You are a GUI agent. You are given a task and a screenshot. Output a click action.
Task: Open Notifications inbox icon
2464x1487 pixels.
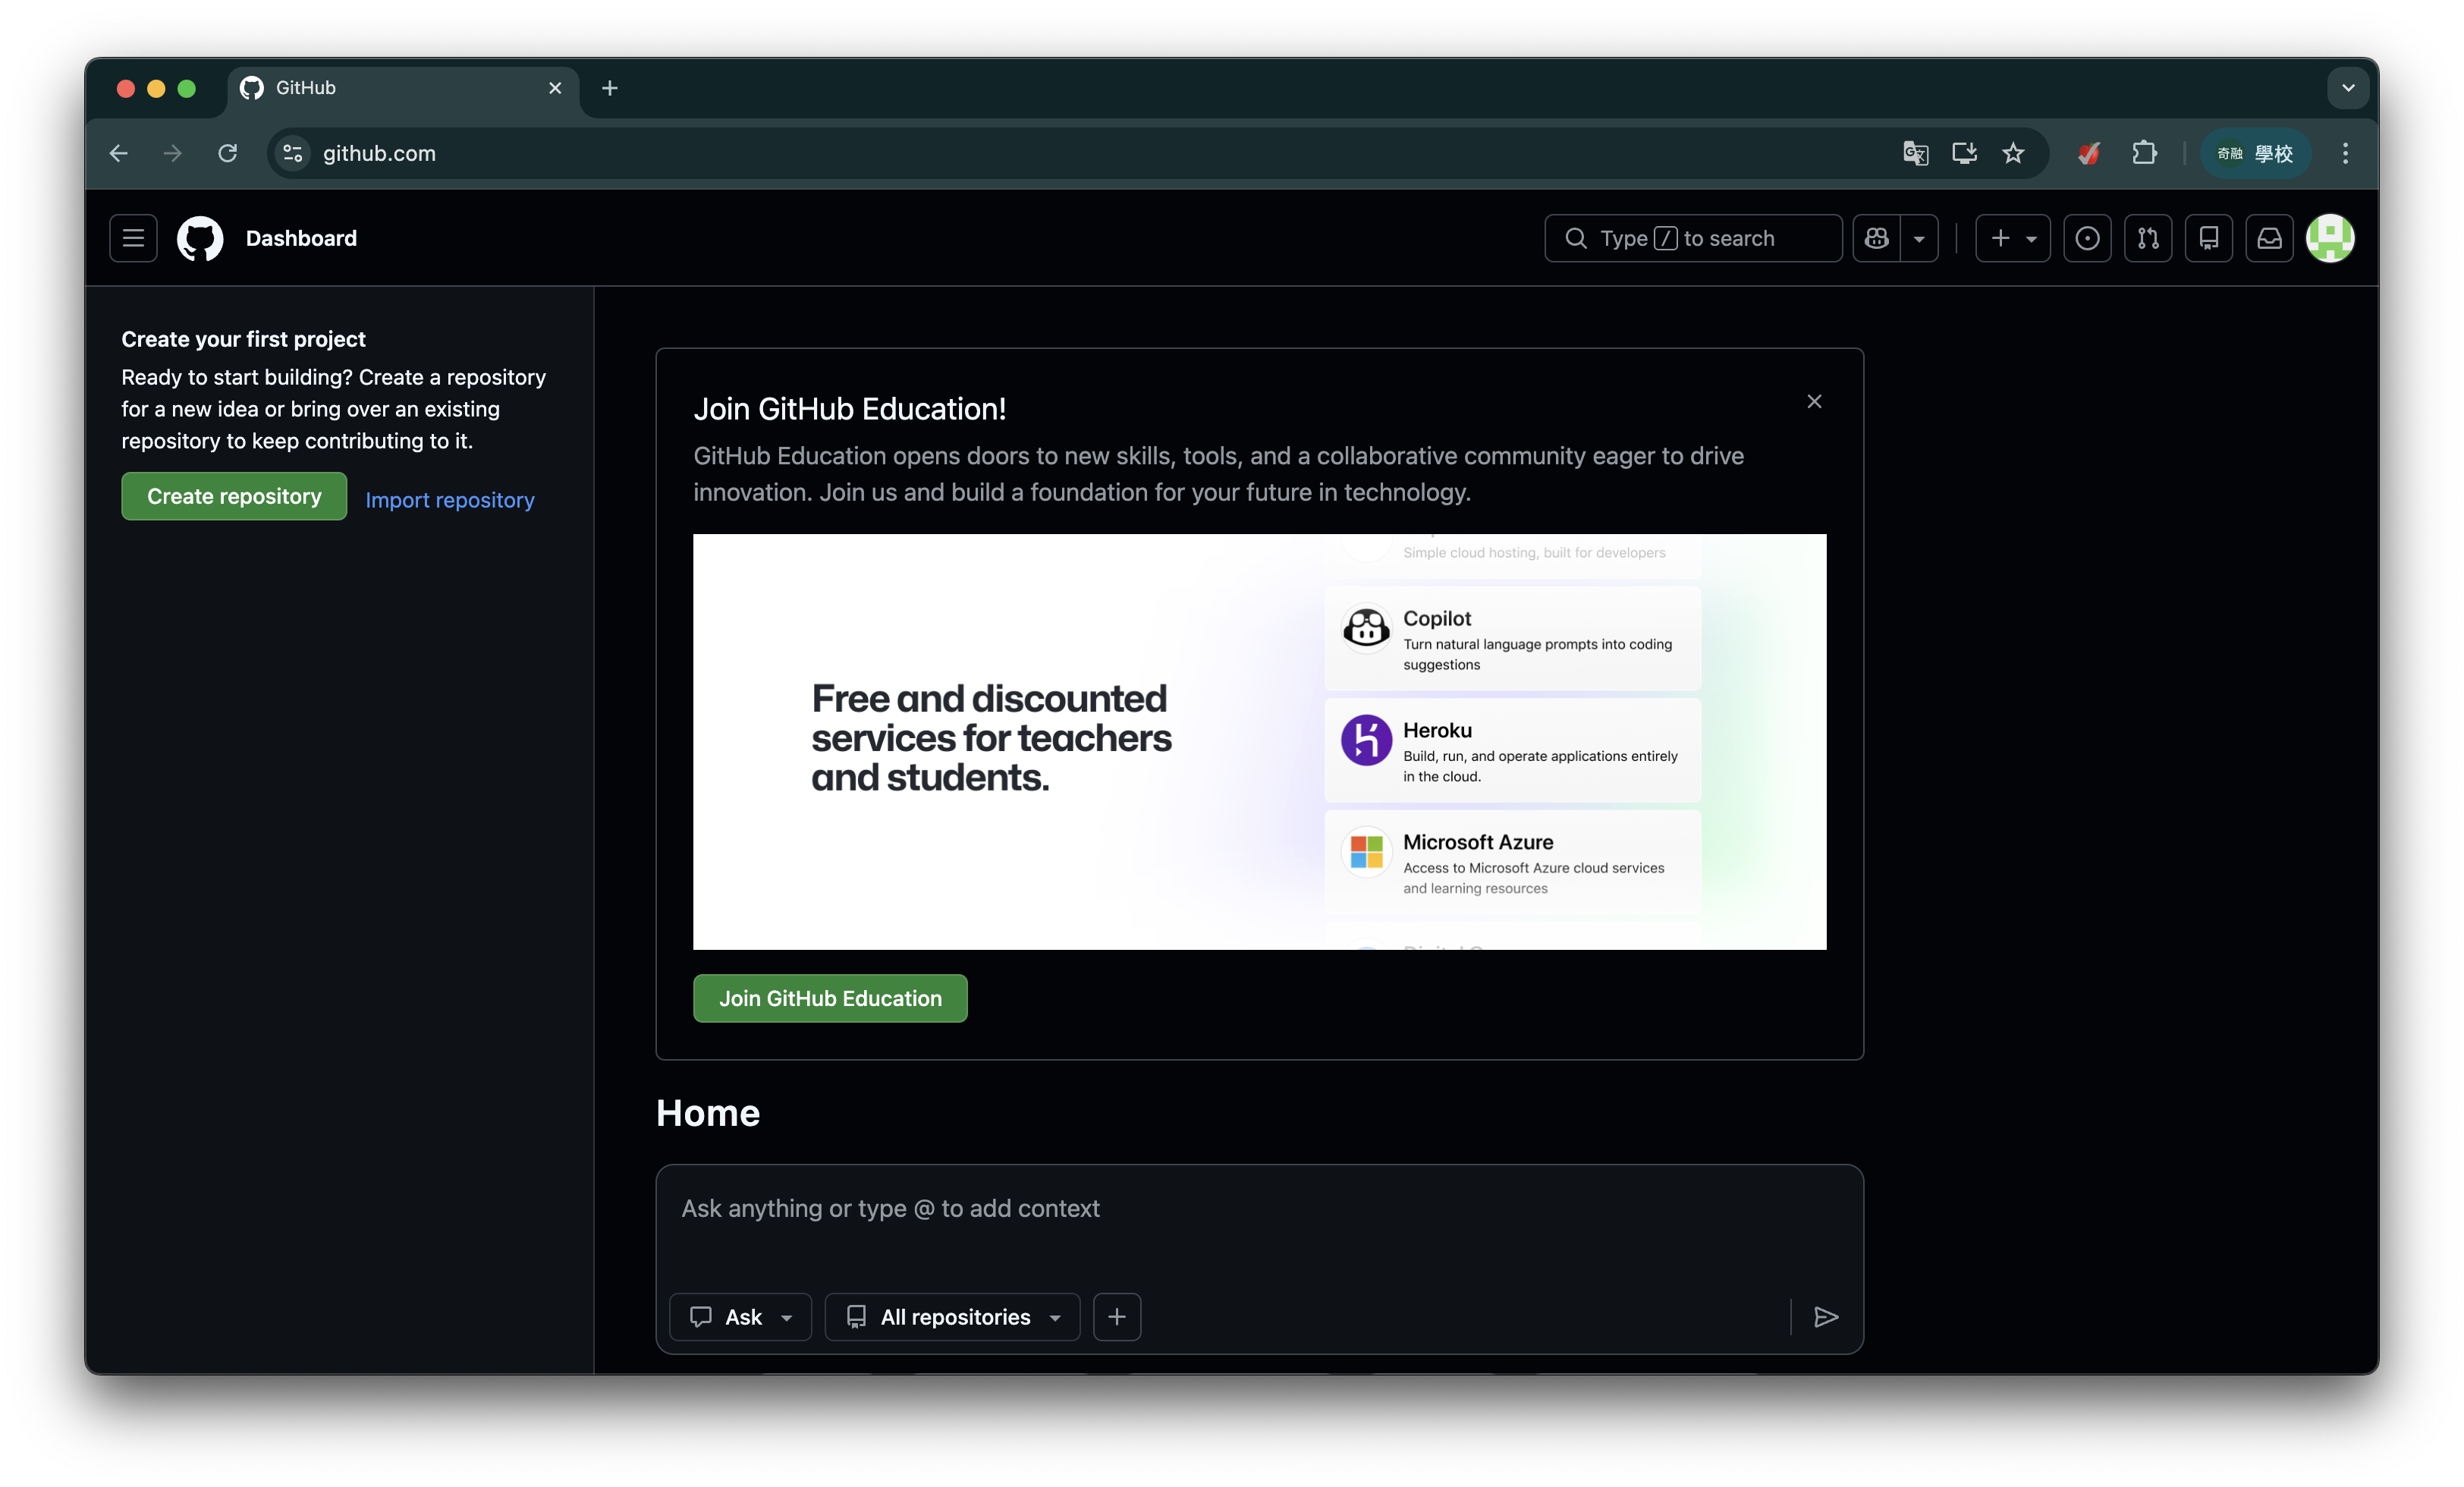2269,238
